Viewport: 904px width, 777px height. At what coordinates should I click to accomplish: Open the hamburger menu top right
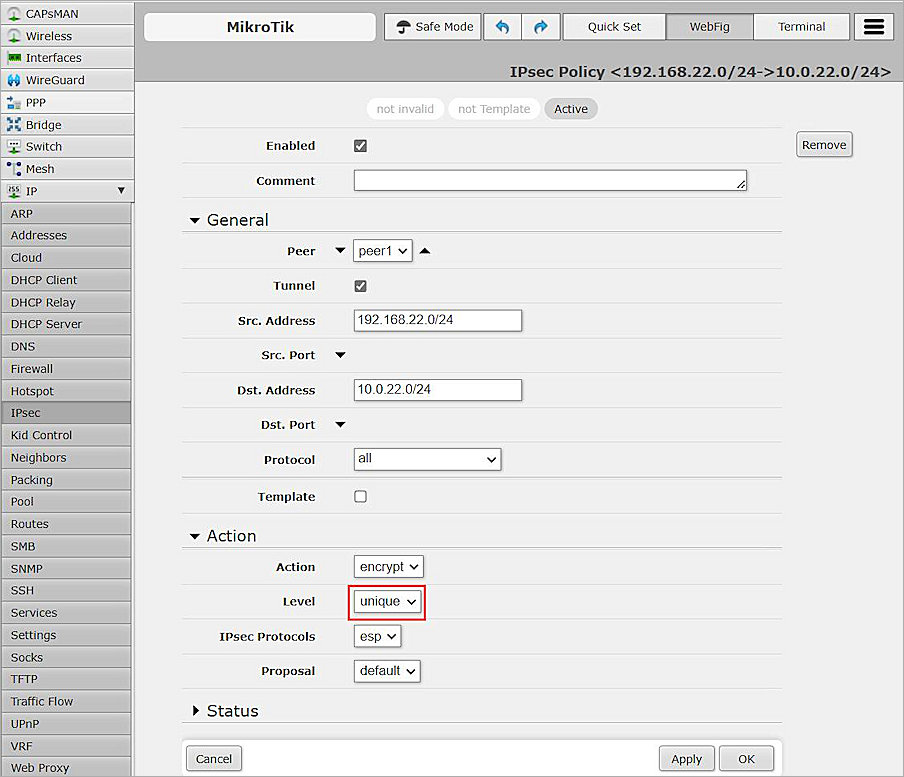coord(873,26)
